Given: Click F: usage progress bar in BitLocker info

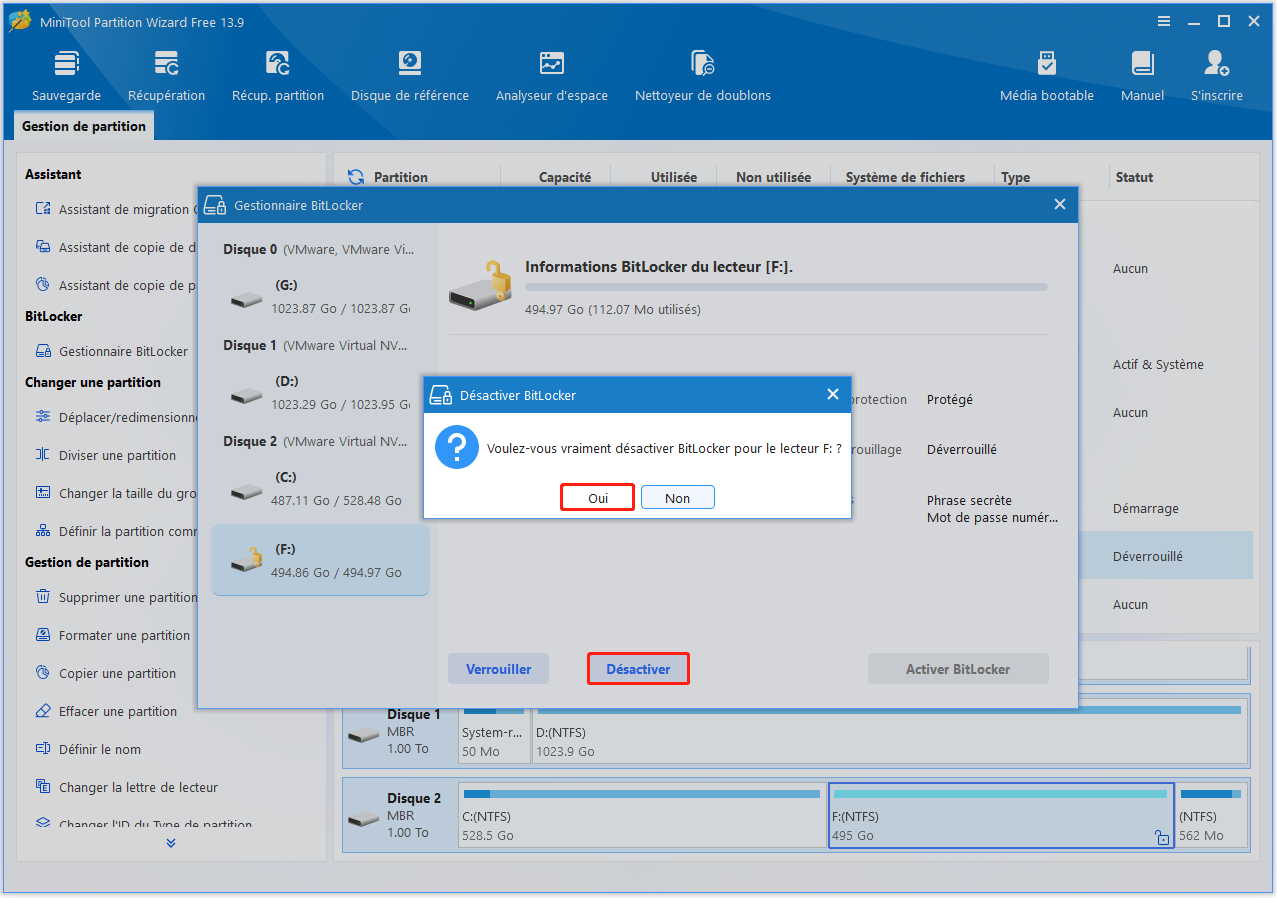Looking at the screenshot, I should [786, 287].
